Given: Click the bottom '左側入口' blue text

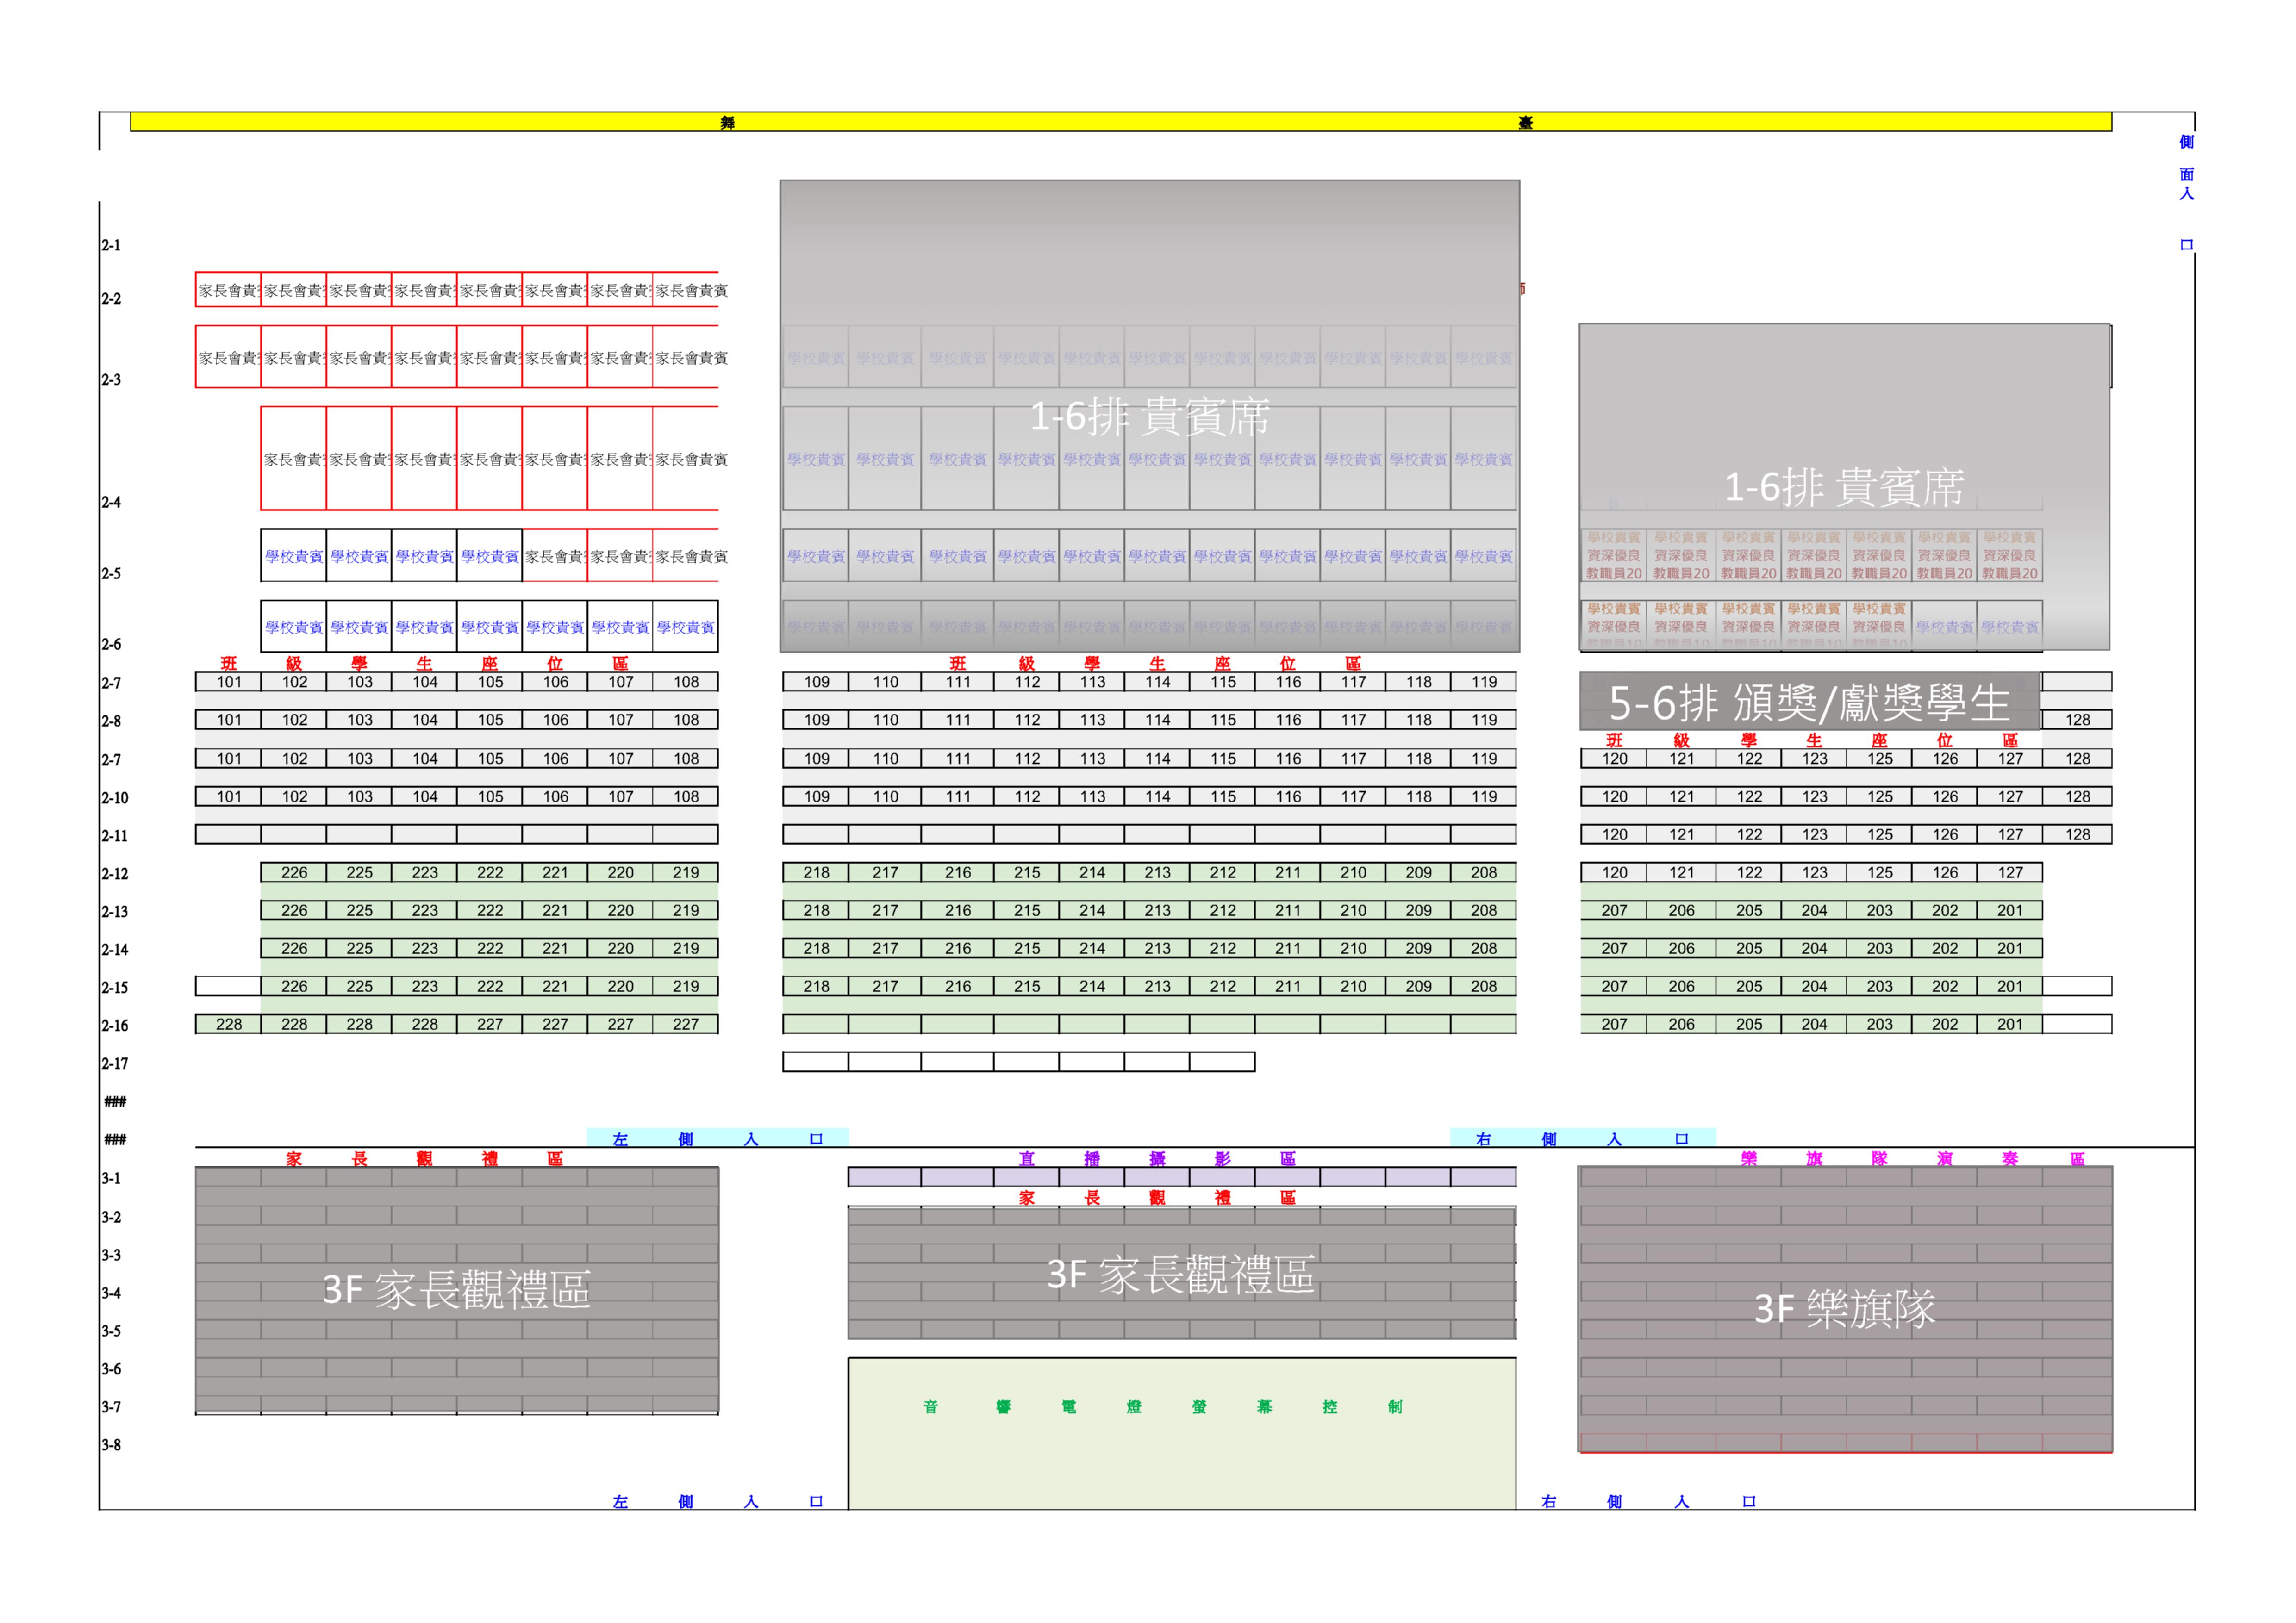Looking at the screenshot, I should pos(717,1501).
